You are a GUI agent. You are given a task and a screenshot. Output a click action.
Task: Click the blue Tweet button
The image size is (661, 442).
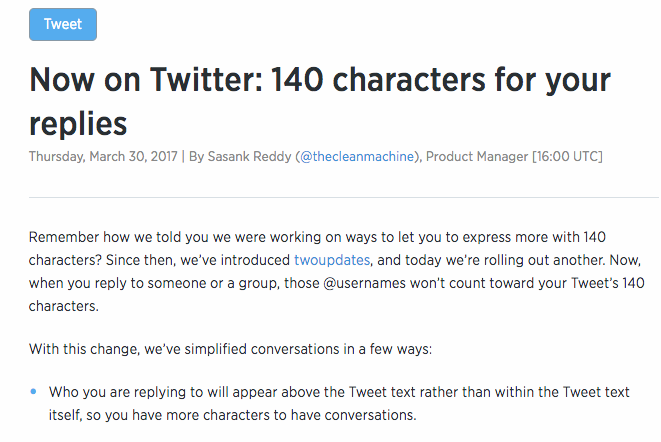coord(63,24)
